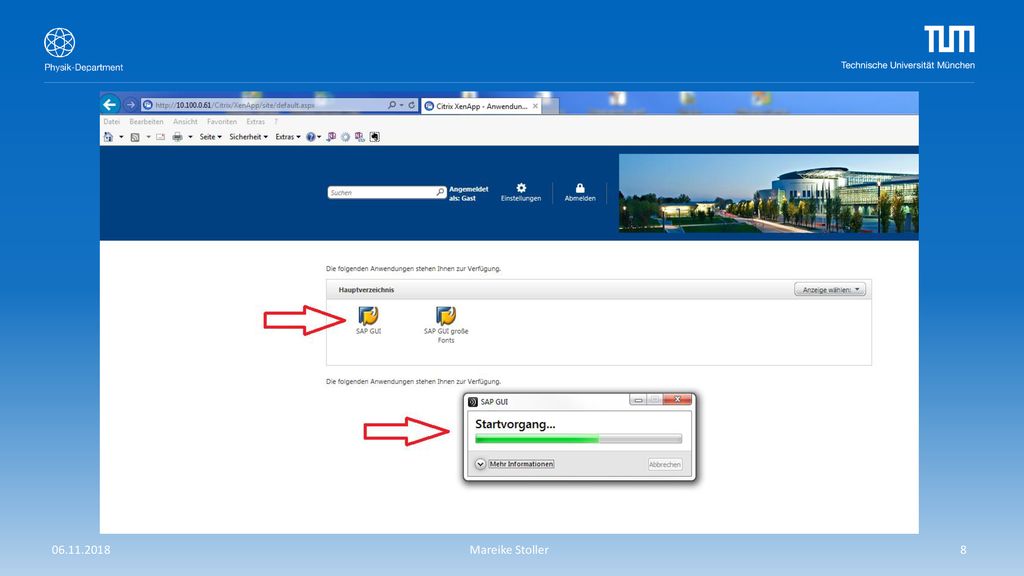Open the Favoriten menu
Screen dimensions: 1024x576
[x=222, y=122]
